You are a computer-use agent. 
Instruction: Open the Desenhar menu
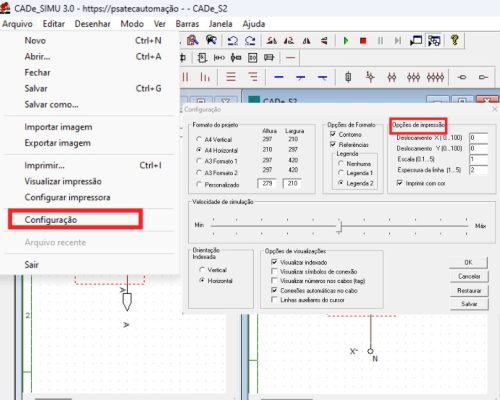pyautogui.click(x=92, y=24)
